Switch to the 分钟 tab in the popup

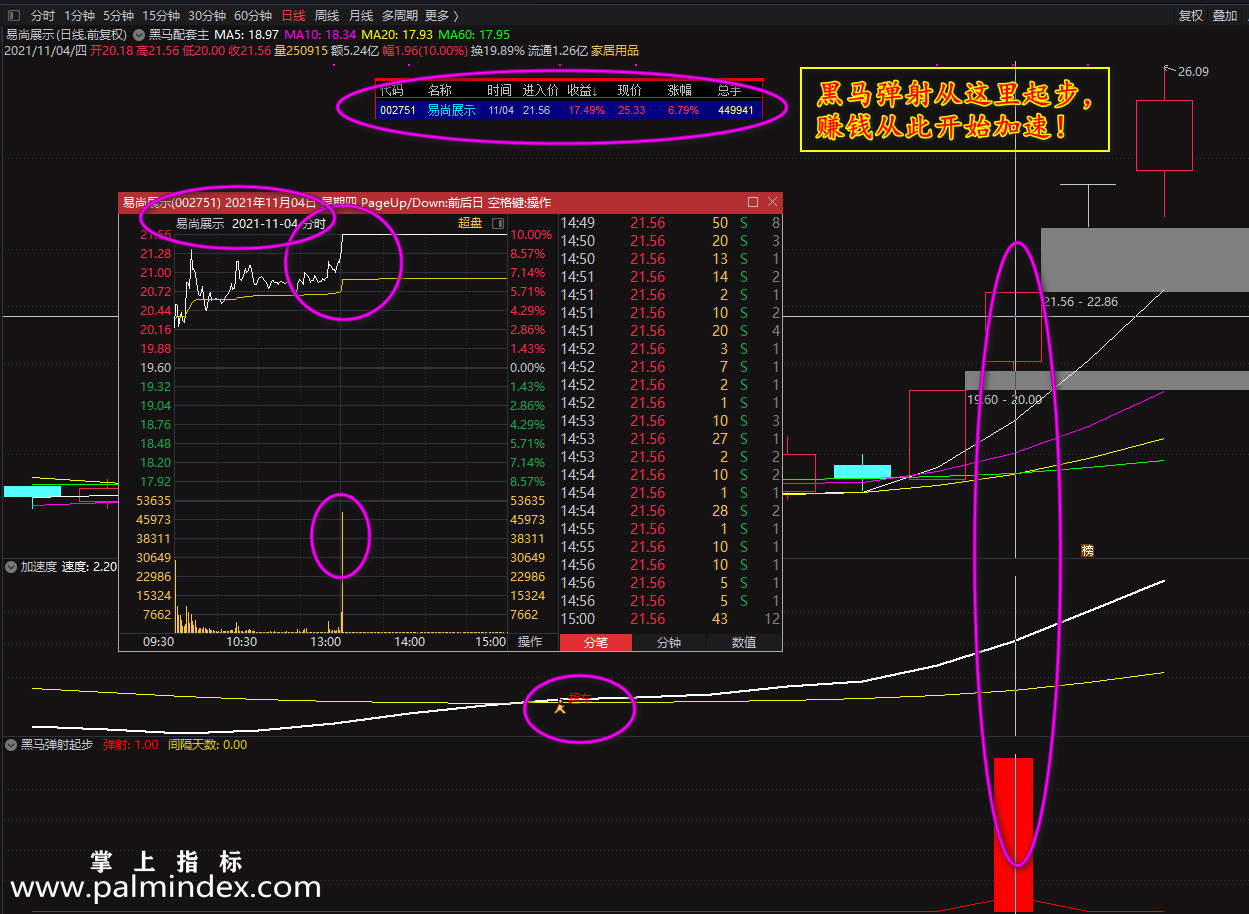pyautogui.click(x=669, y=642)
